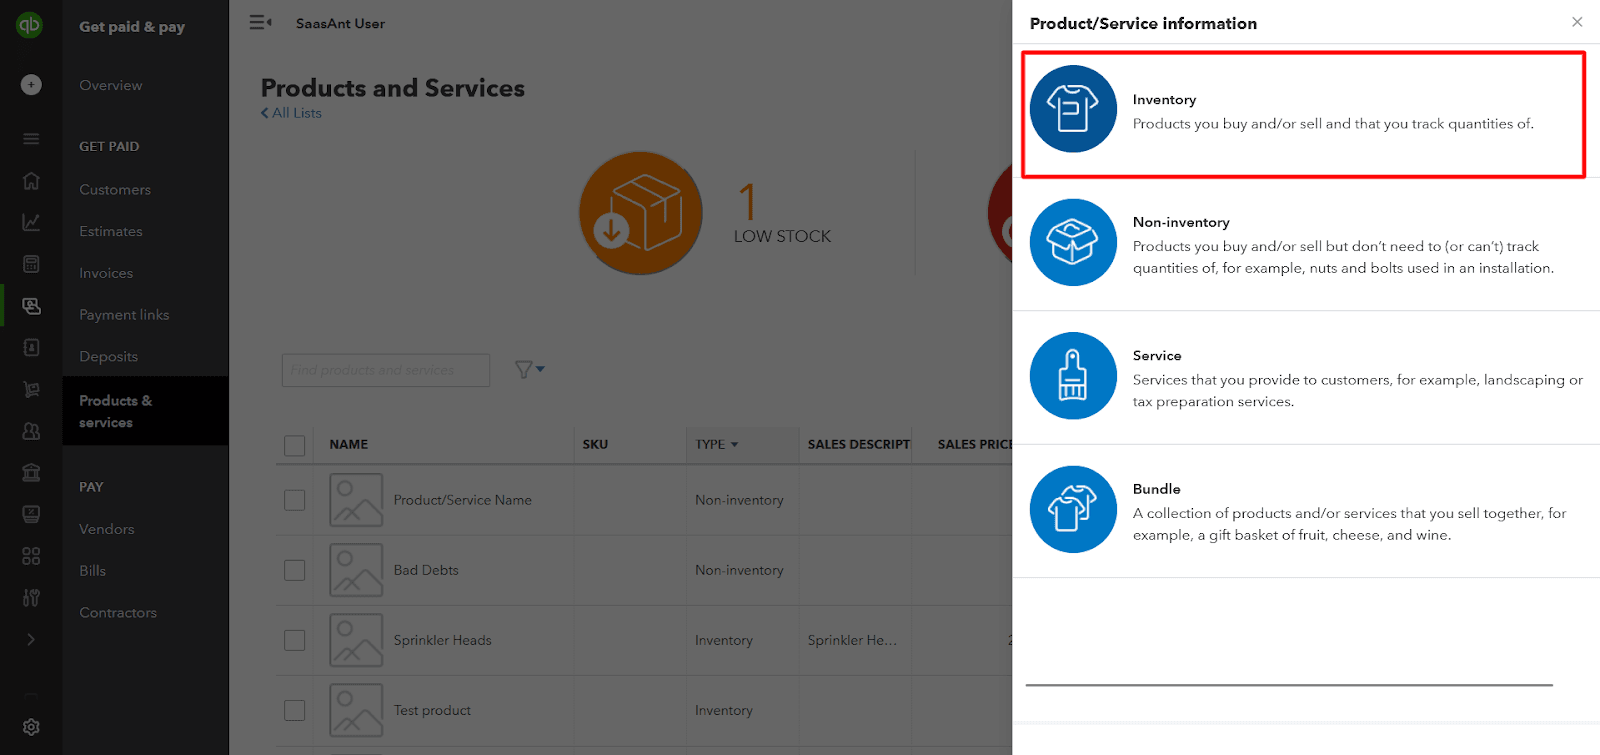1600x755 pixels.
Task: Click the Service paintbrush icon
Action: (1073, 376)
